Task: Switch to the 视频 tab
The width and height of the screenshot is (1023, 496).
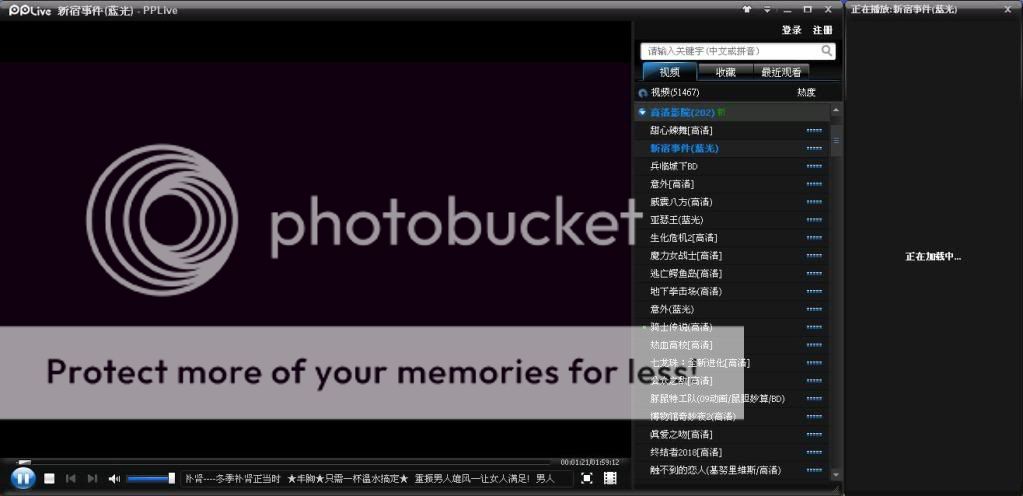Action: coord(669,72)
